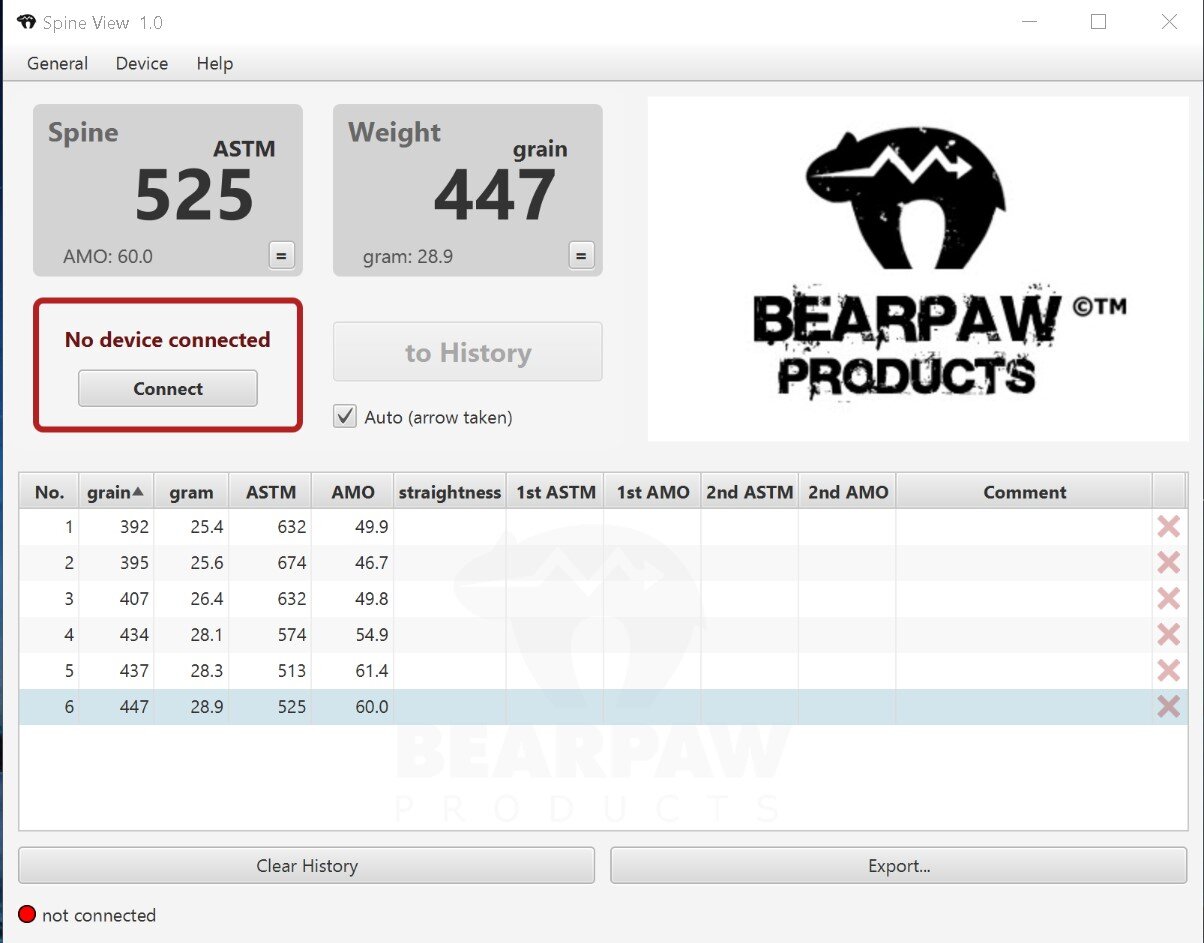This screenshot has height=943, width=1204.
Task: Delete history row 6 with red X
Action: pyautogui.click(x=1168, y=707)
